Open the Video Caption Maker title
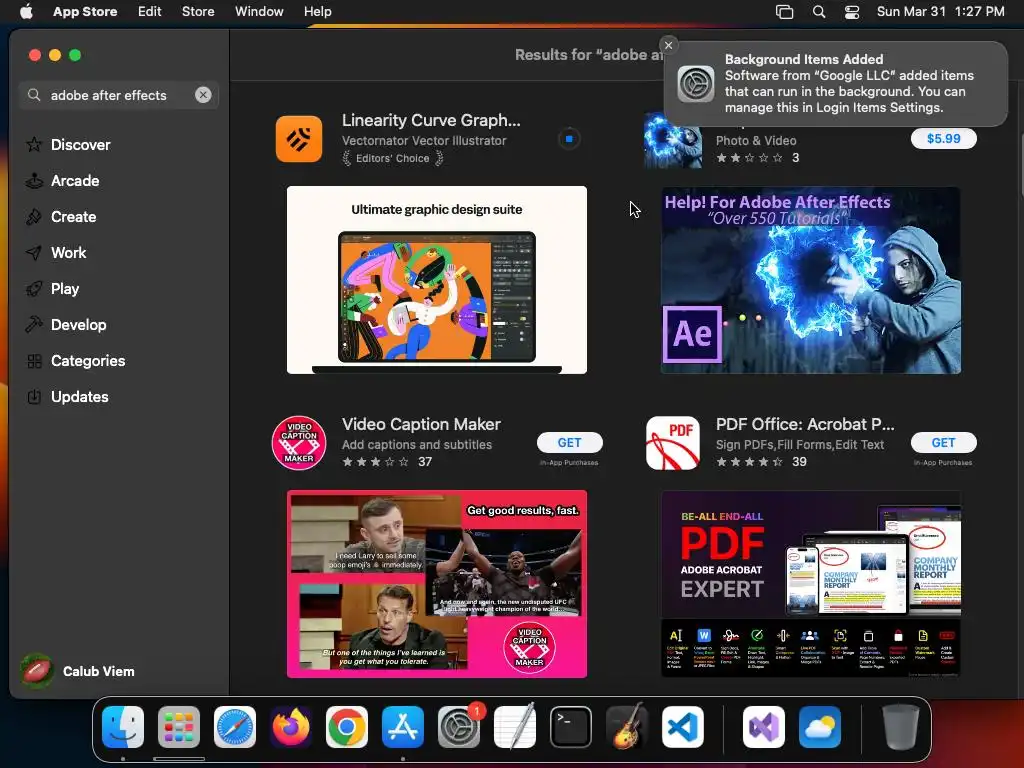Viewport: 1024px width, 768px height. 421,424
